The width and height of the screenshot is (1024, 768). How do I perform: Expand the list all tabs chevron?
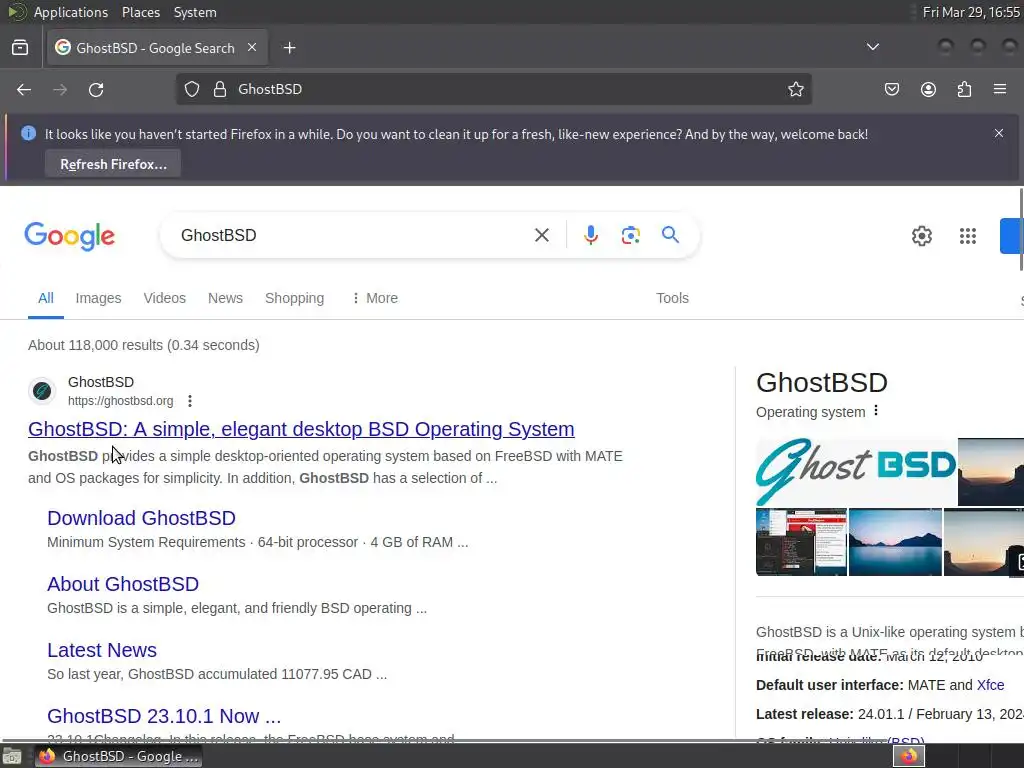point(872,47)
